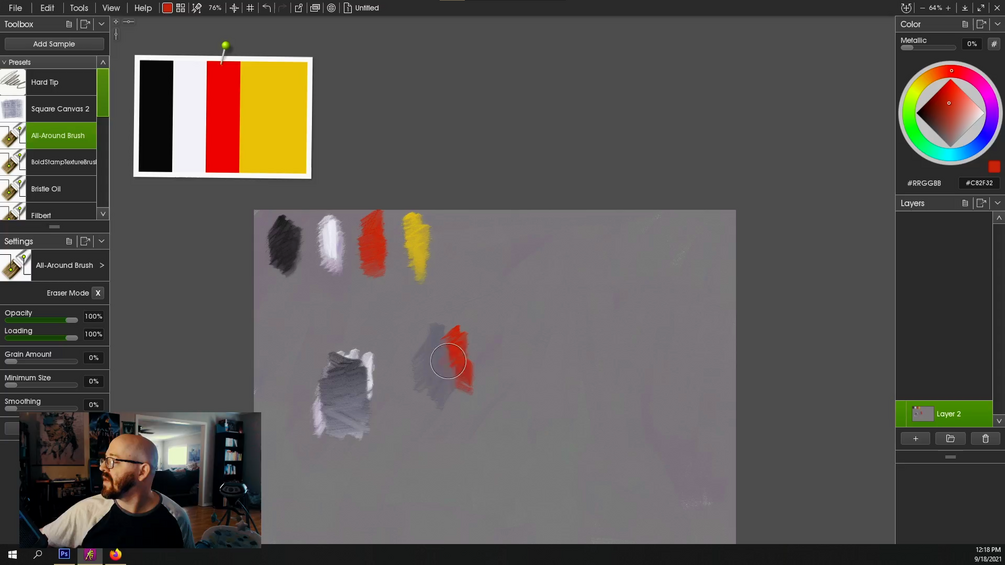
Task: Create a layer group with folder button
Action: click(x=950, y=439)
